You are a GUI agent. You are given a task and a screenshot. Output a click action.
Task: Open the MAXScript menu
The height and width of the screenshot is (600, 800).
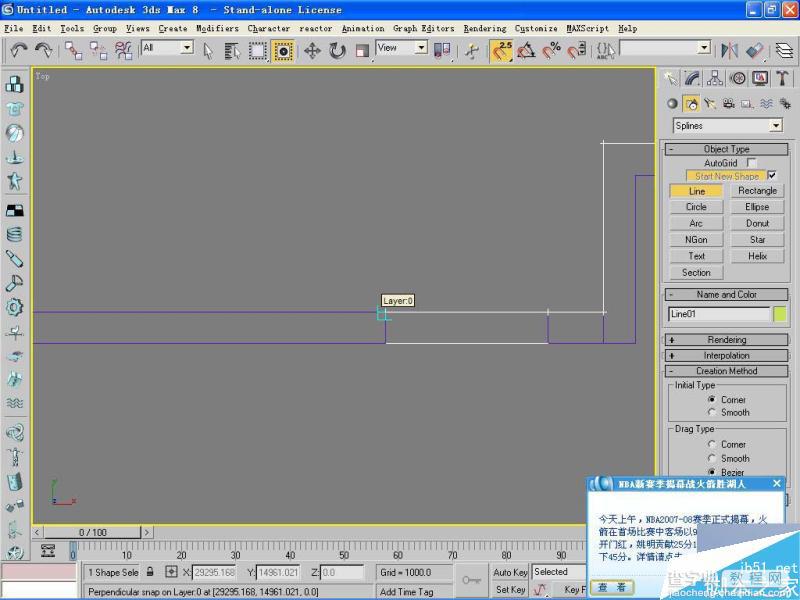click(587, 29)
